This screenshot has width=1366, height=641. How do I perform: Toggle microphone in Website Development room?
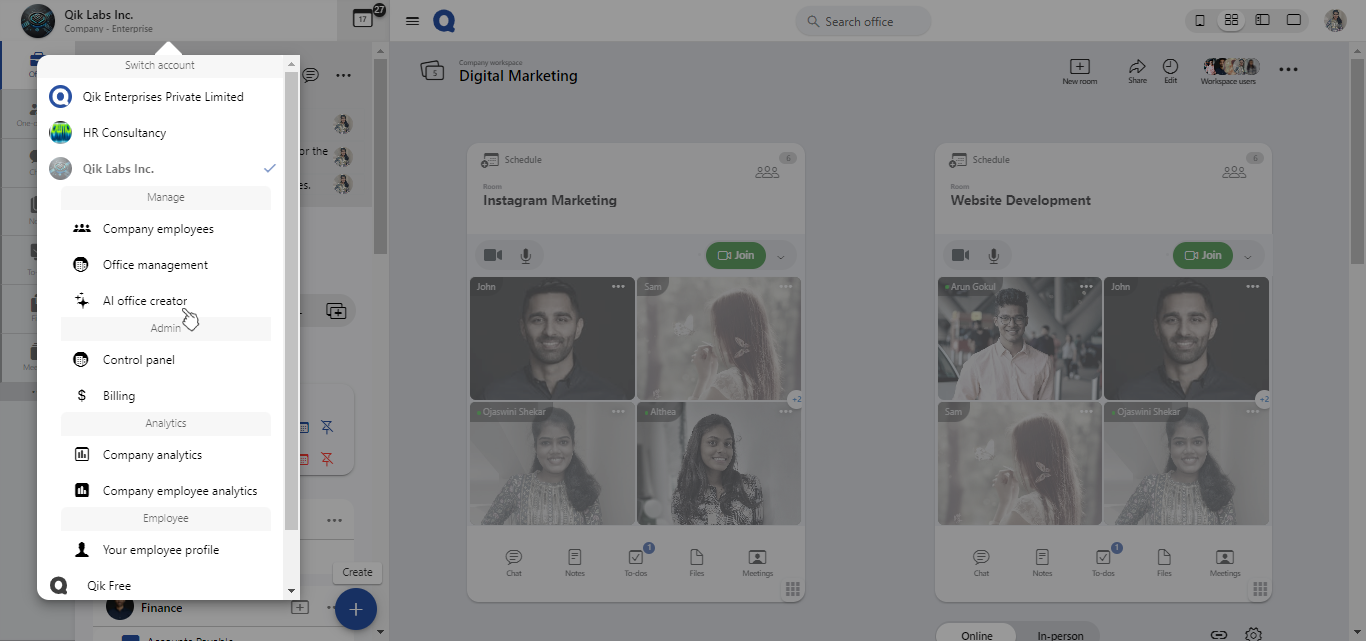click(x=993, y=255)
